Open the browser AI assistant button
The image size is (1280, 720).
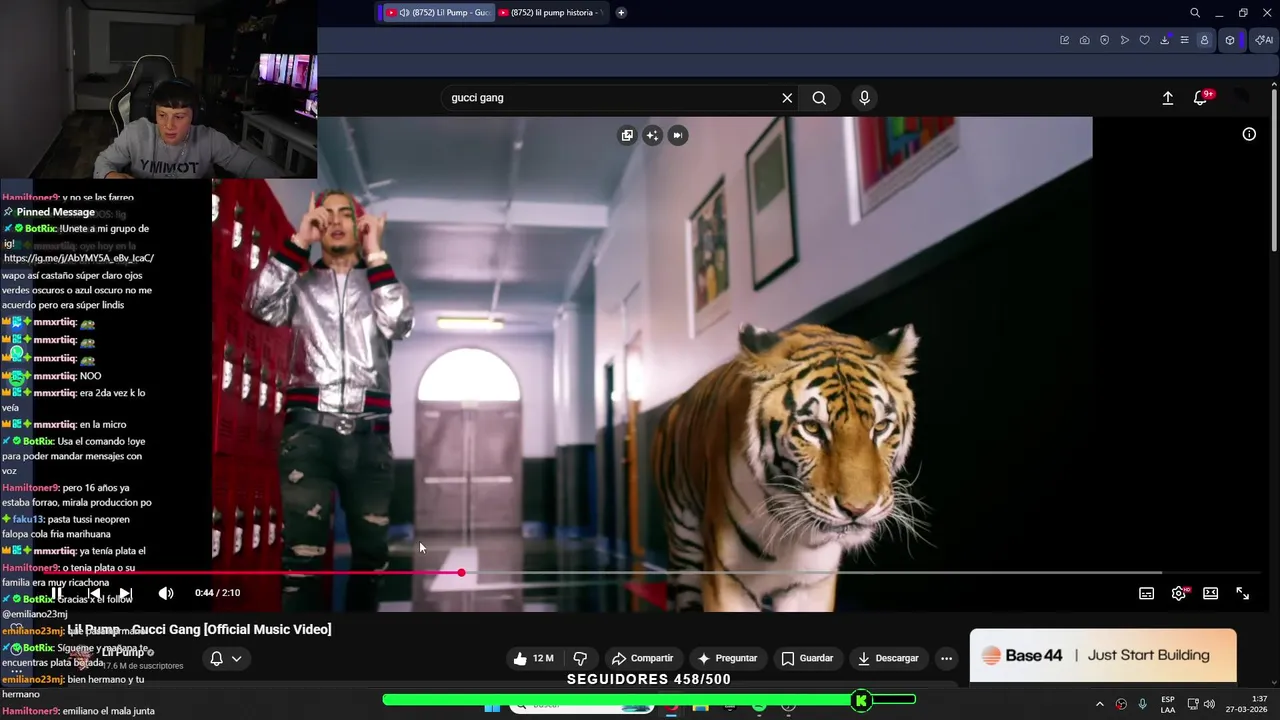click(1264, 40)
